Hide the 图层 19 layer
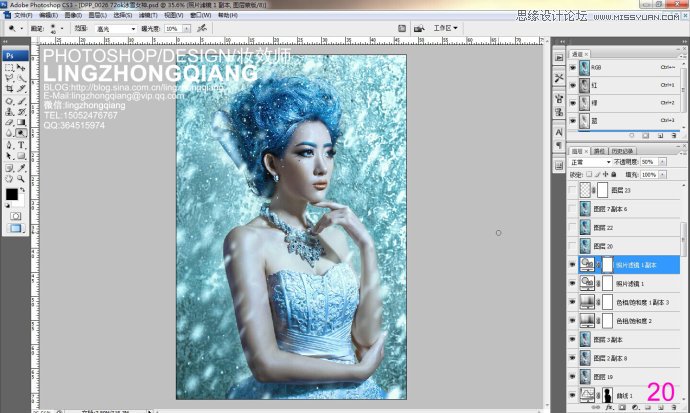690x413 pixels. coord(573,377)
